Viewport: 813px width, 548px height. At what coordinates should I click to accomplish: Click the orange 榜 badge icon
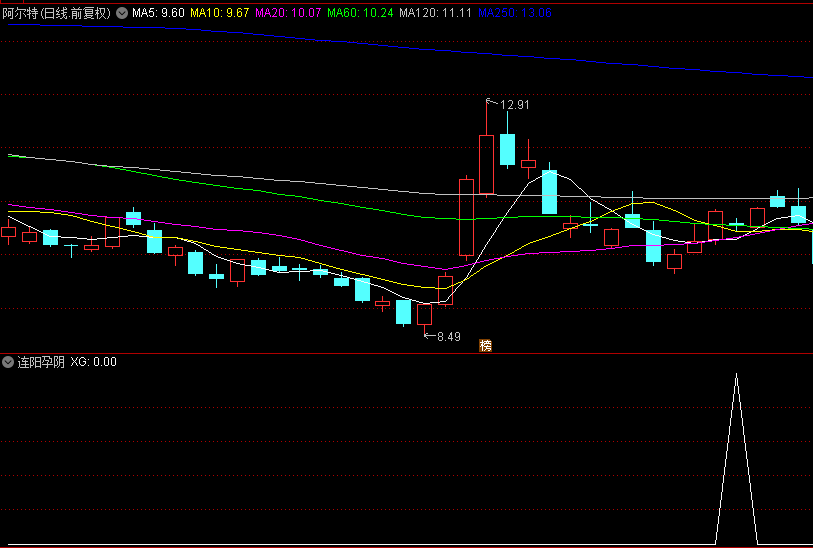pos(485,346)
